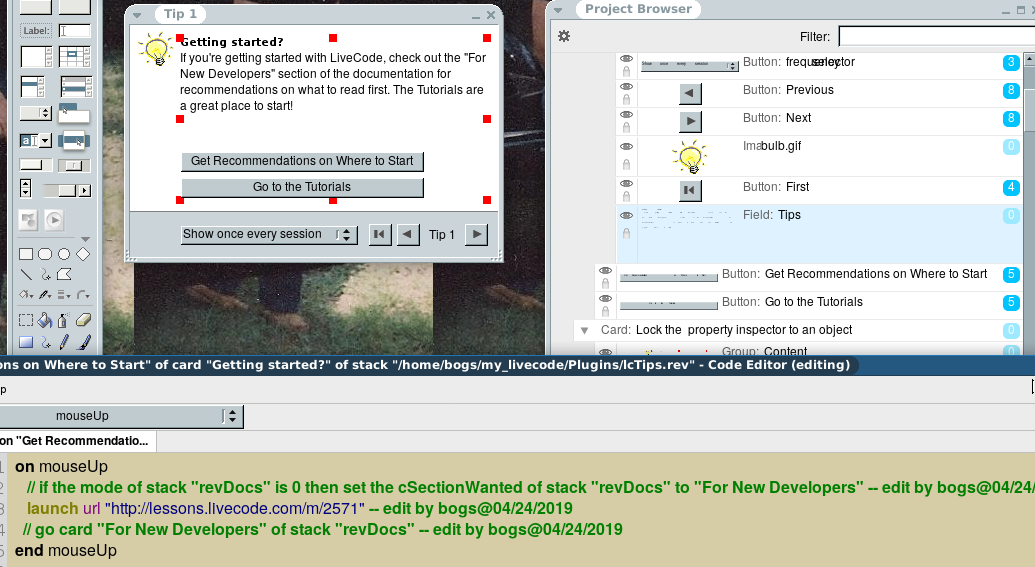Open the graphic line pen color dropdown
Image resolution: width=1035 pixels, height=567 pixels.
point(45,294)
